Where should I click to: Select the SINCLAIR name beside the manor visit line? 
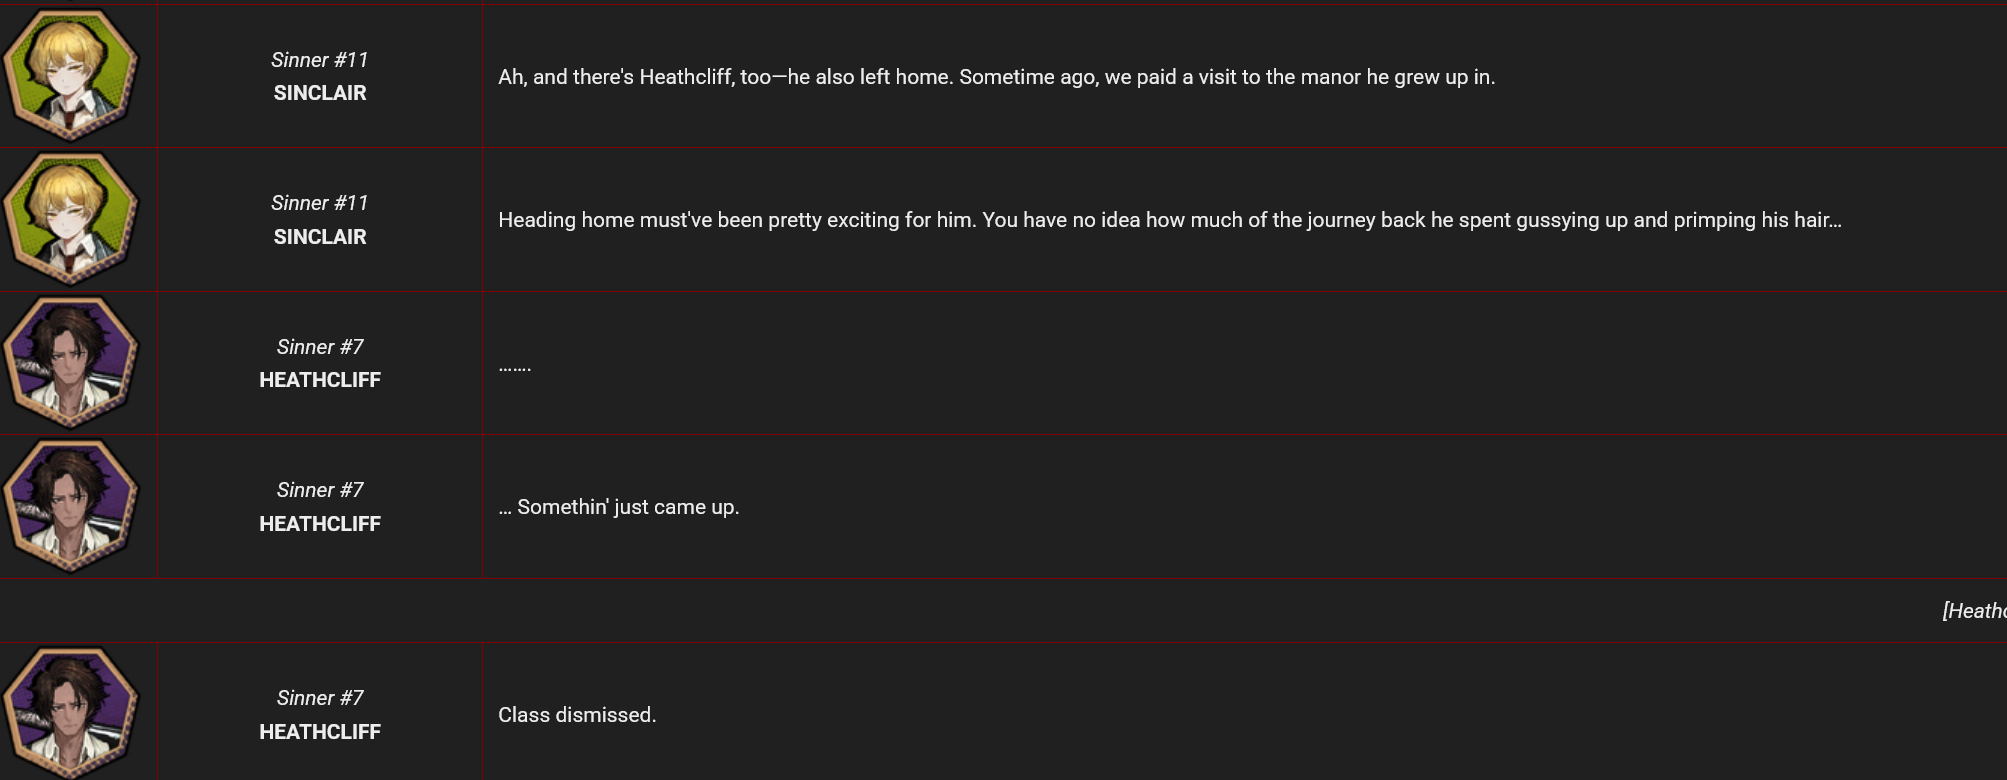pyautogui.click(x=320, y=93)
